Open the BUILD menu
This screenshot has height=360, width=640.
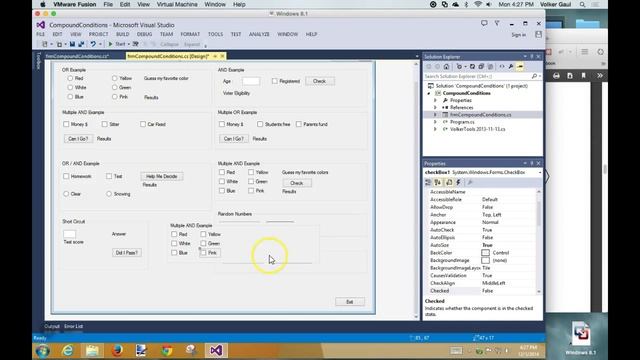pos(122,34)
